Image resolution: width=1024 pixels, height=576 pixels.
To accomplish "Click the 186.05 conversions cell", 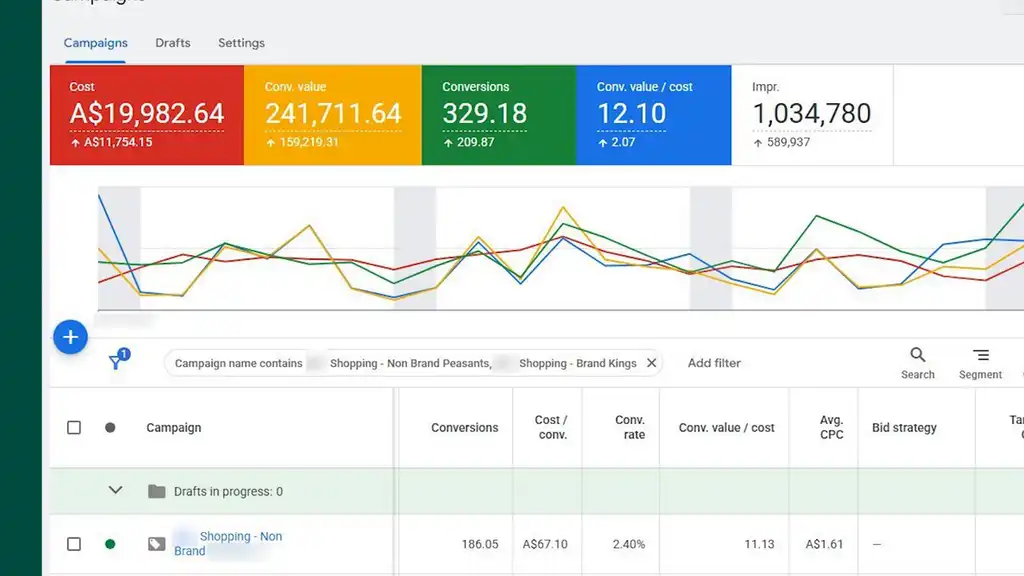I will [x=479, y=544].
